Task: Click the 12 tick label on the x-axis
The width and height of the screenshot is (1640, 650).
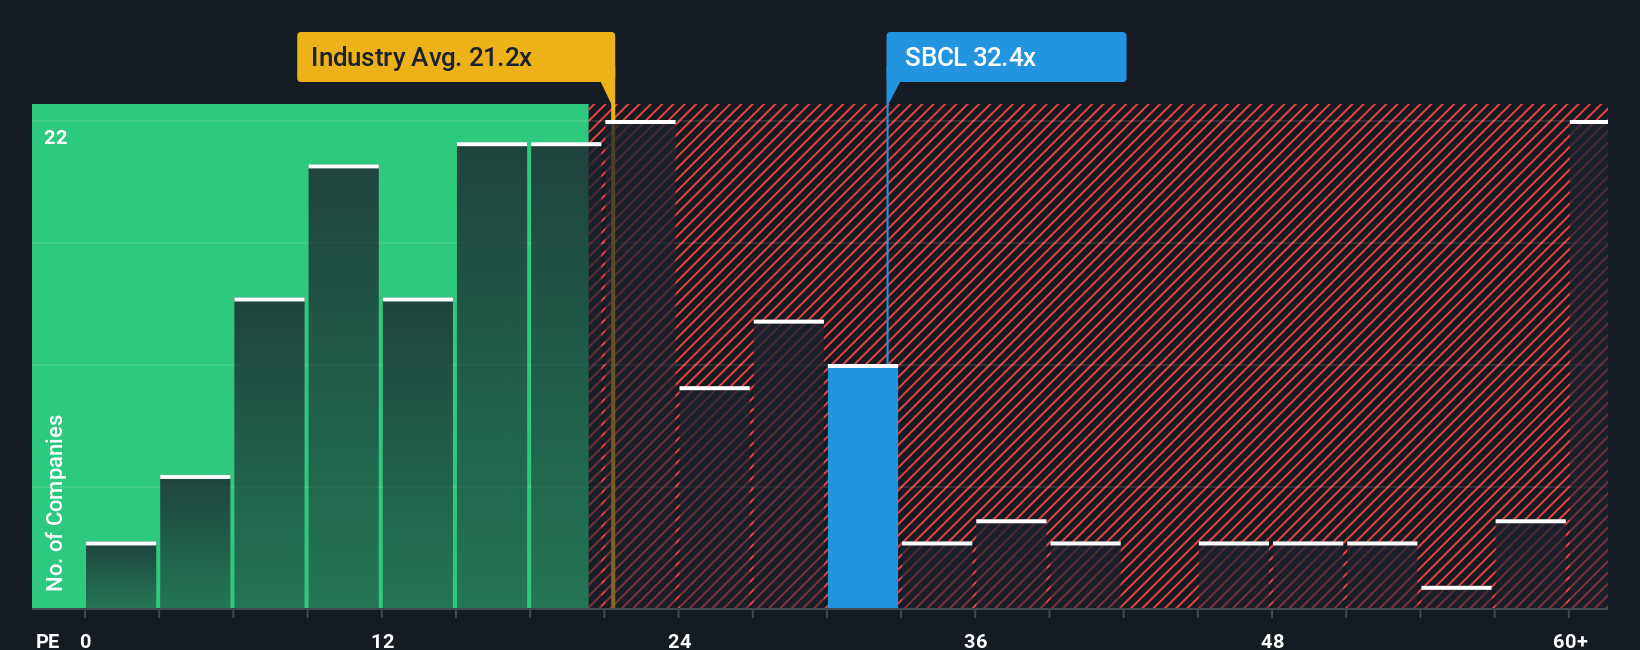Action: [383, 640]
